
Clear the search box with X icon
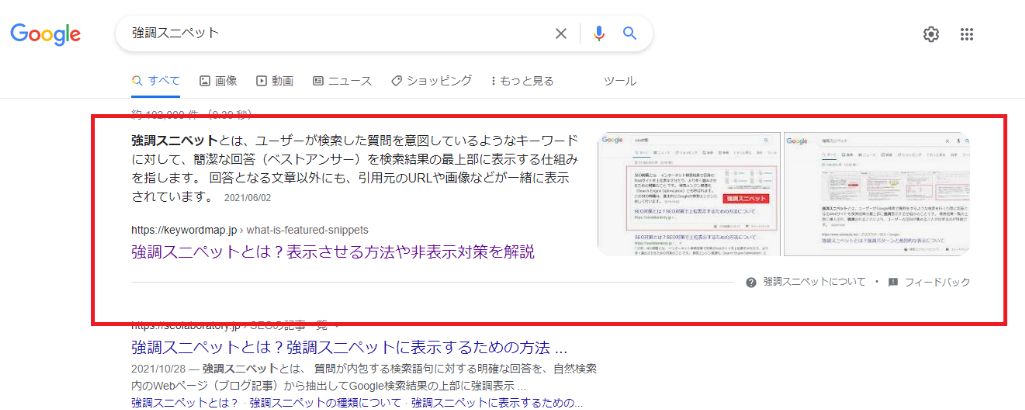click(x=560, y=33)
